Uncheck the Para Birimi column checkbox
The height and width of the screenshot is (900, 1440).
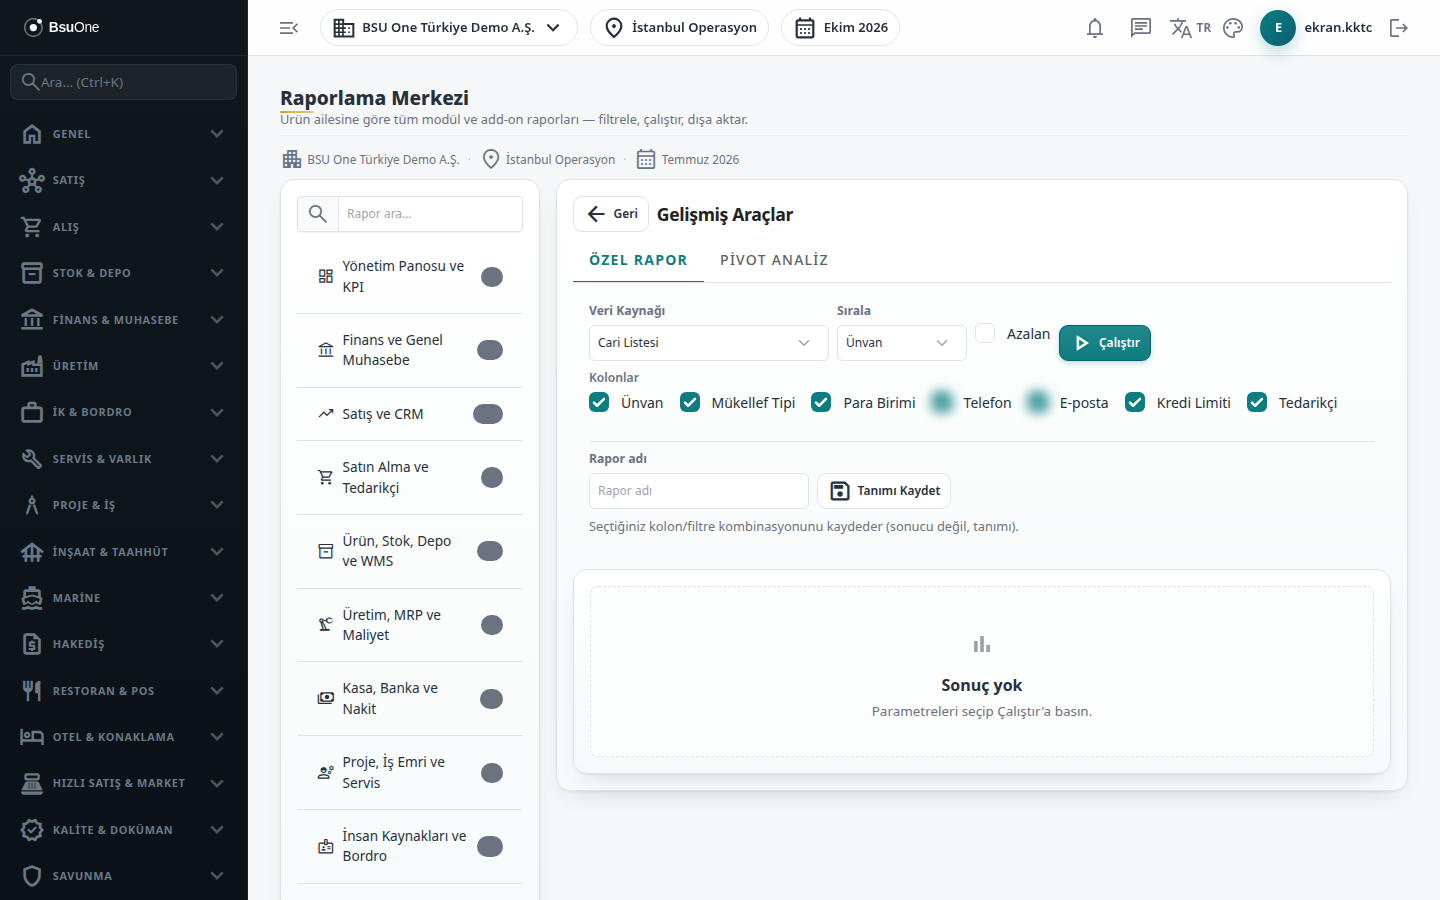click(x=821, y=402)
